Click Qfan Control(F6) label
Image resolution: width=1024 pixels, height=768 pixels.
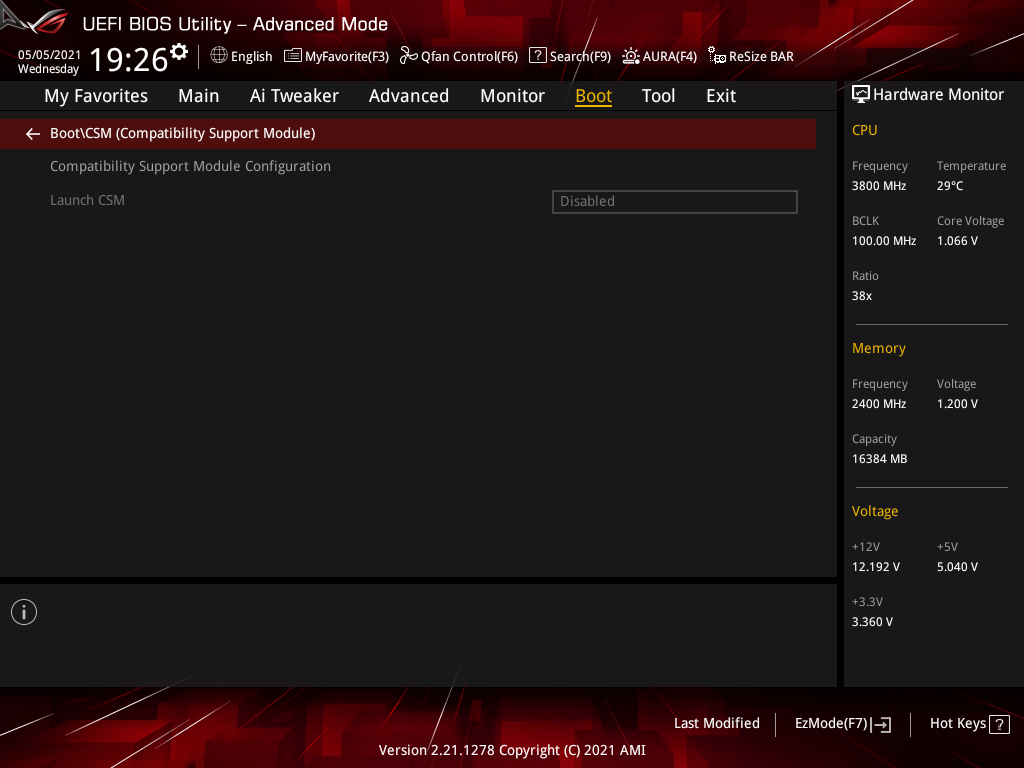pos(470,57)
